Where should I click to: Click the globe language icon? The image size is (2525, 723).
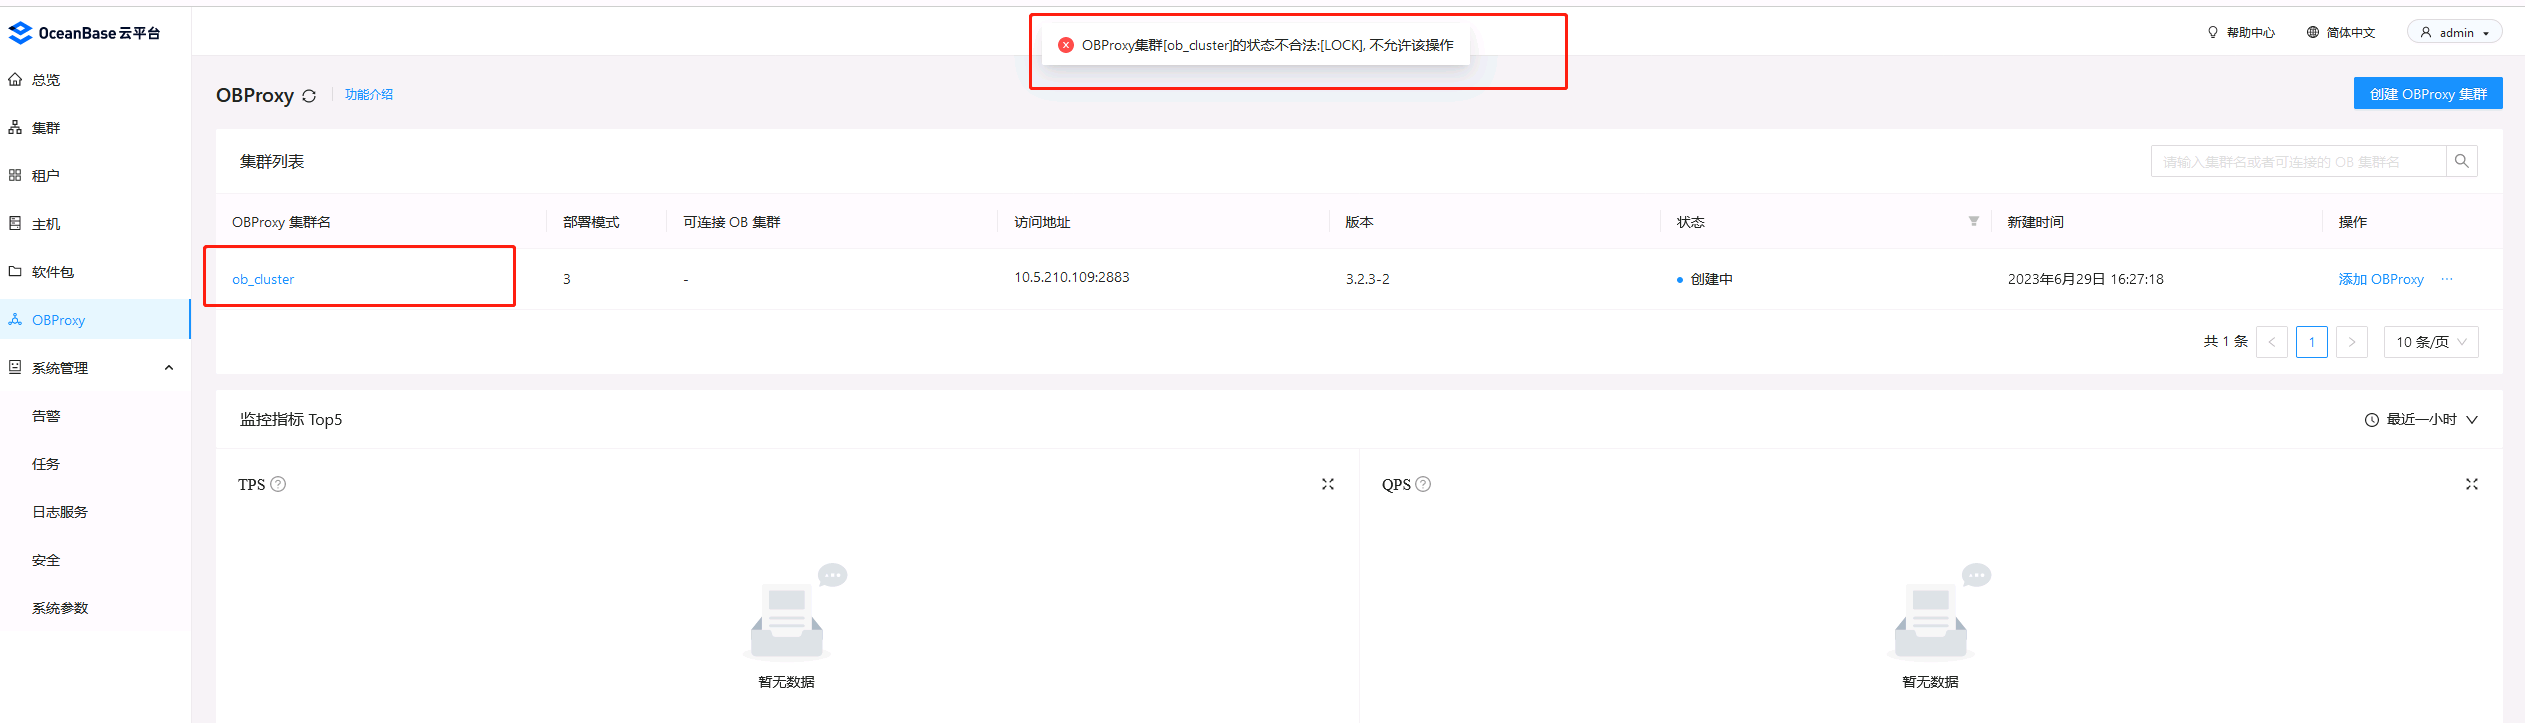click(x=2313, y=32)
